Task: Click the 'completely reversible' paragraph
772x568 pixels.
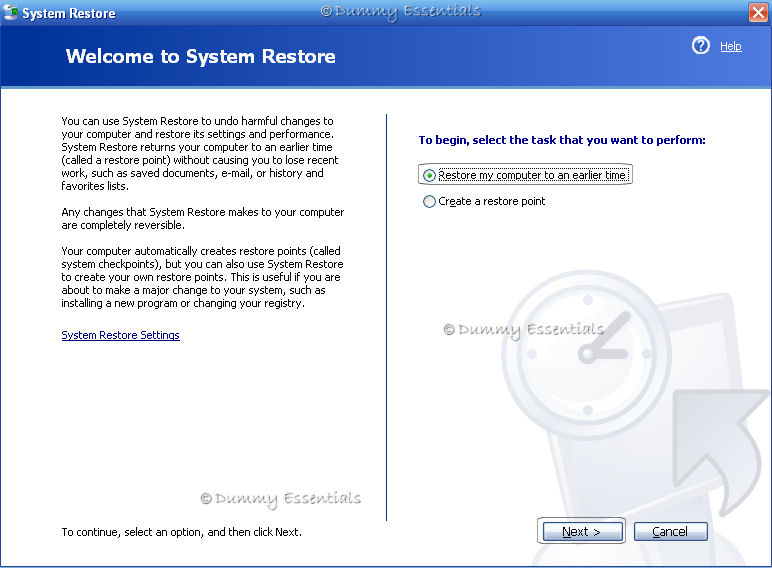Action: [x=203, y=219]
